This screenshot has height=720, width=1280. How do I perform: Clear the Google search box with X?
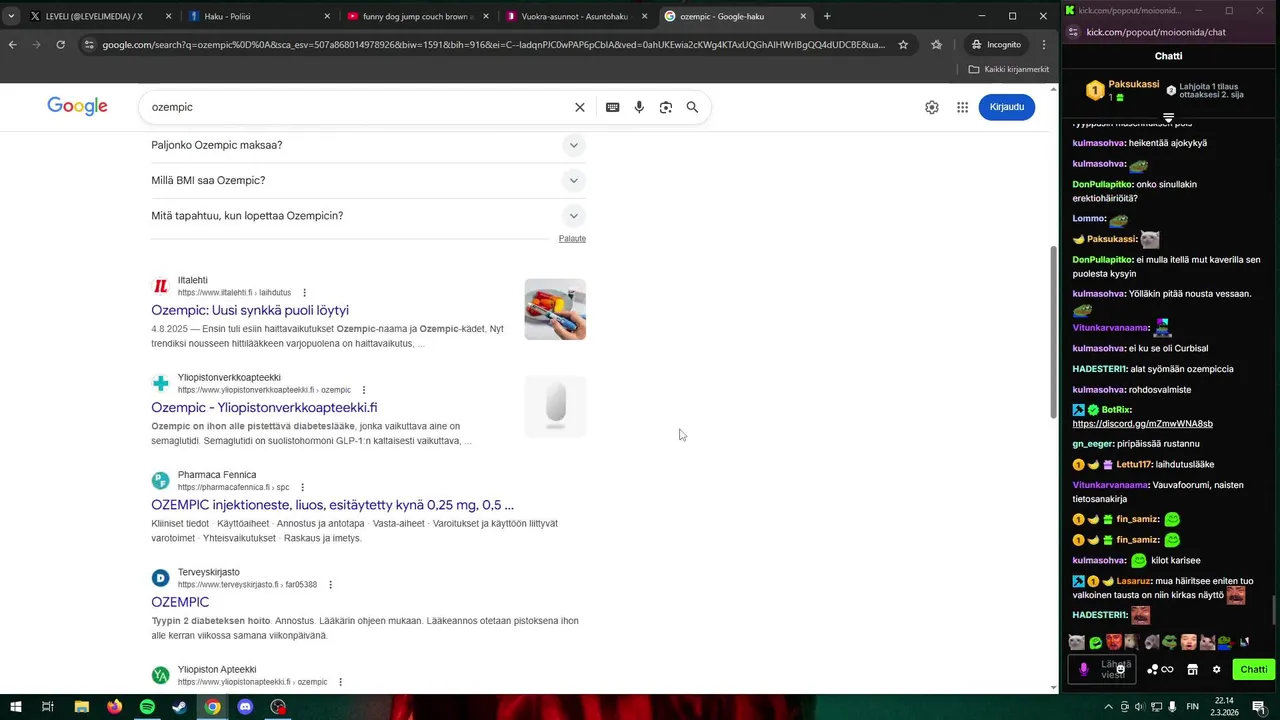click(x=579, y=107)
